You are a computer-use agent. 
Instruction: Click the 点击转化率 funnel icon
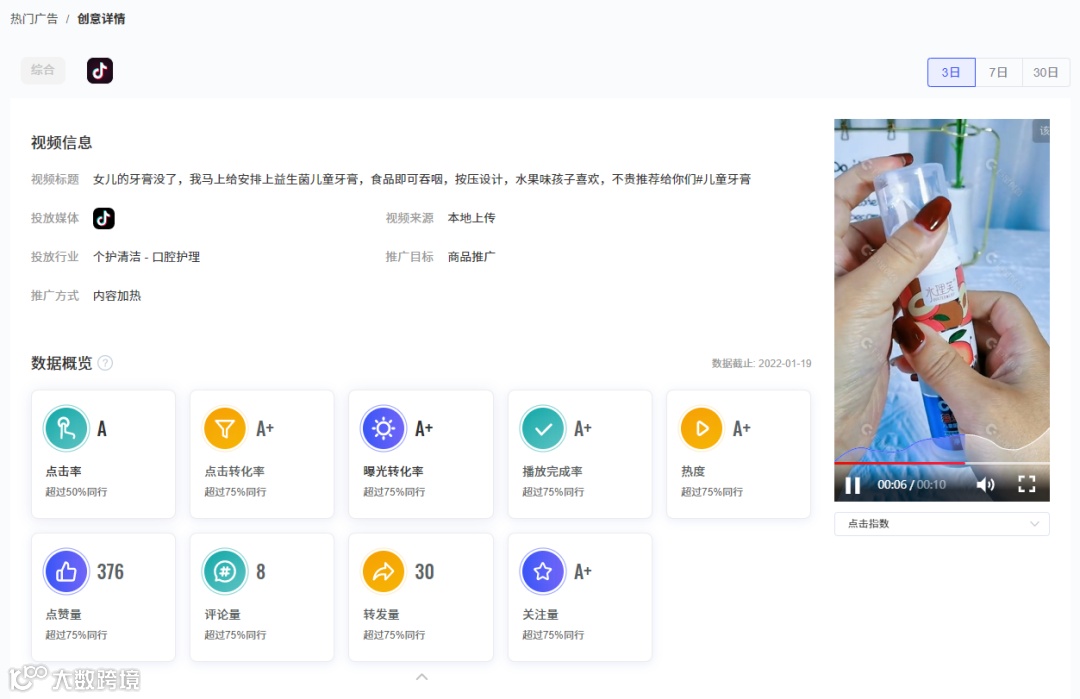[x=226, y=427]
